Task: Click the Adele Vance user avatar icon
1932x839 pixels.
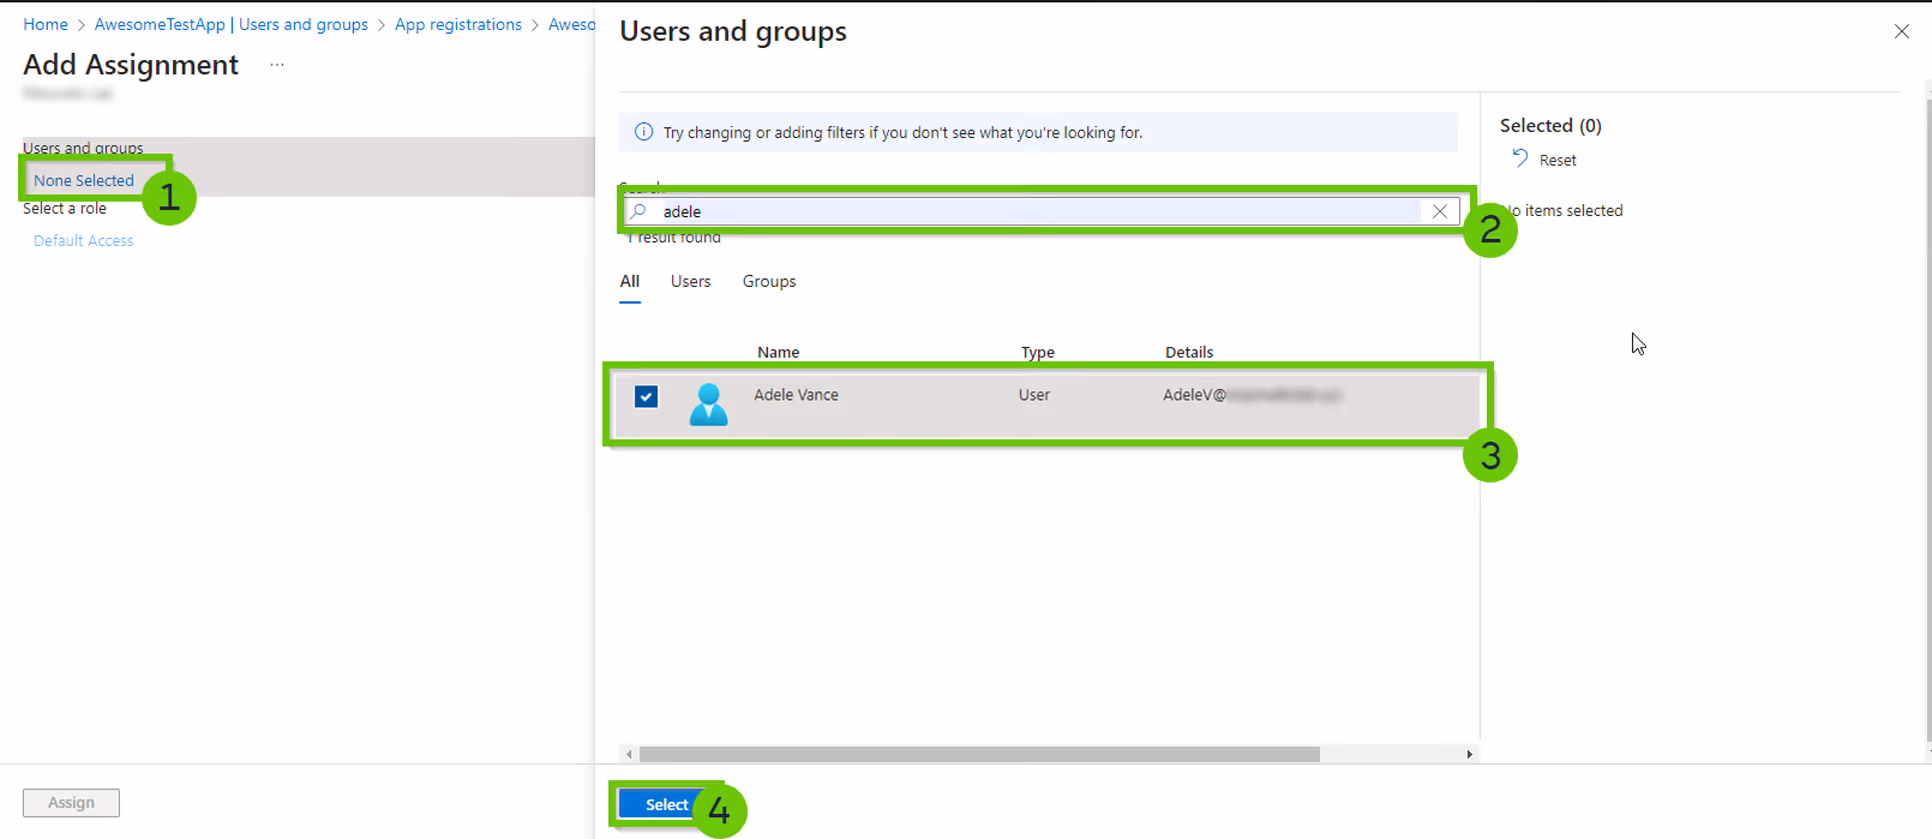Action: click(x=708, y=404)
